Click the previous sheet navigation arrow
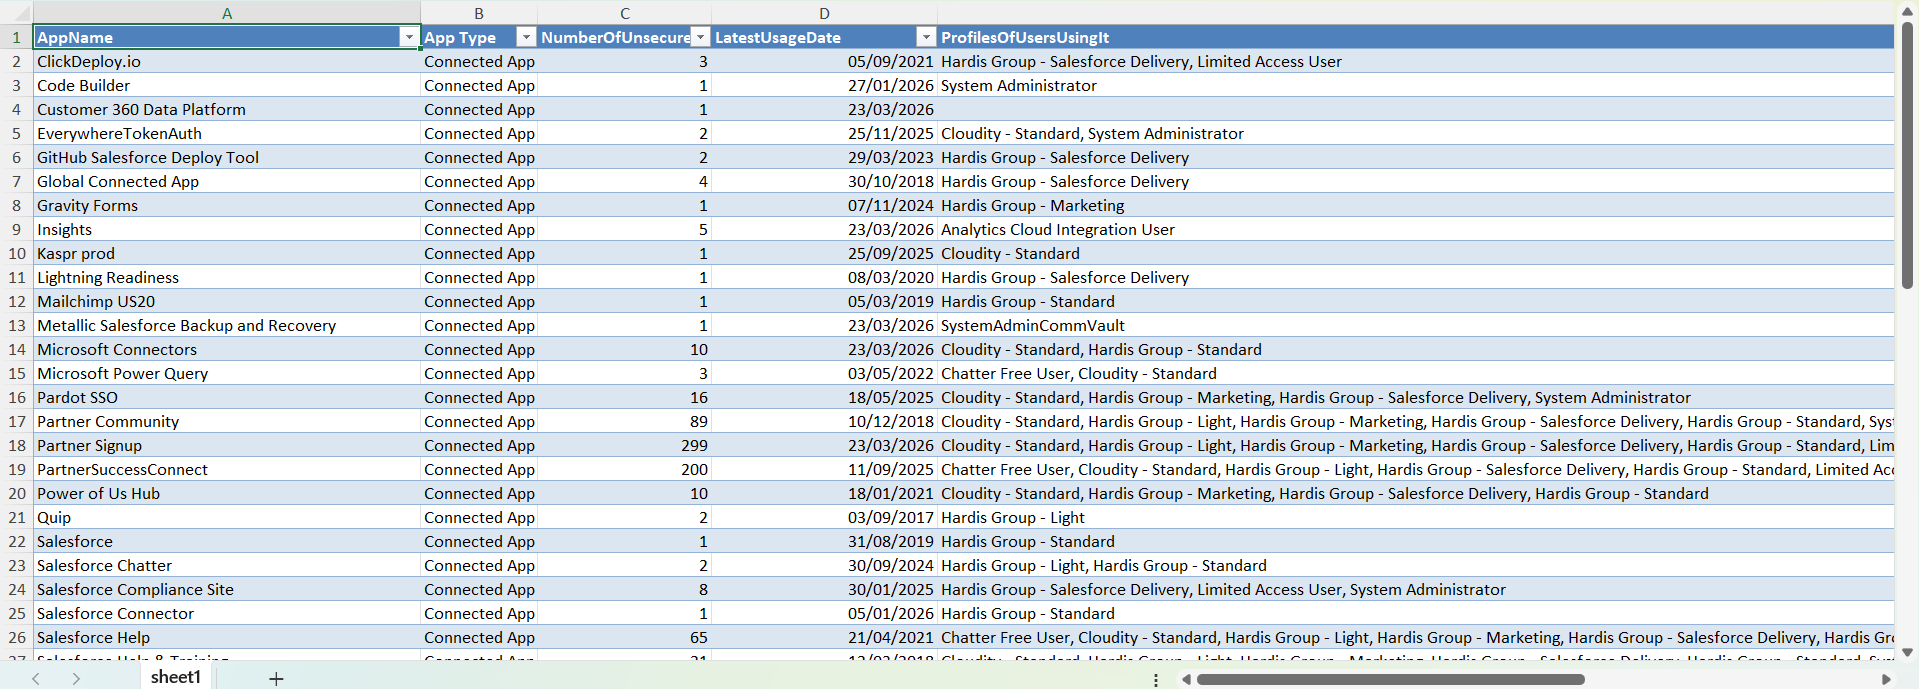1919x689 pixels. 36,679
